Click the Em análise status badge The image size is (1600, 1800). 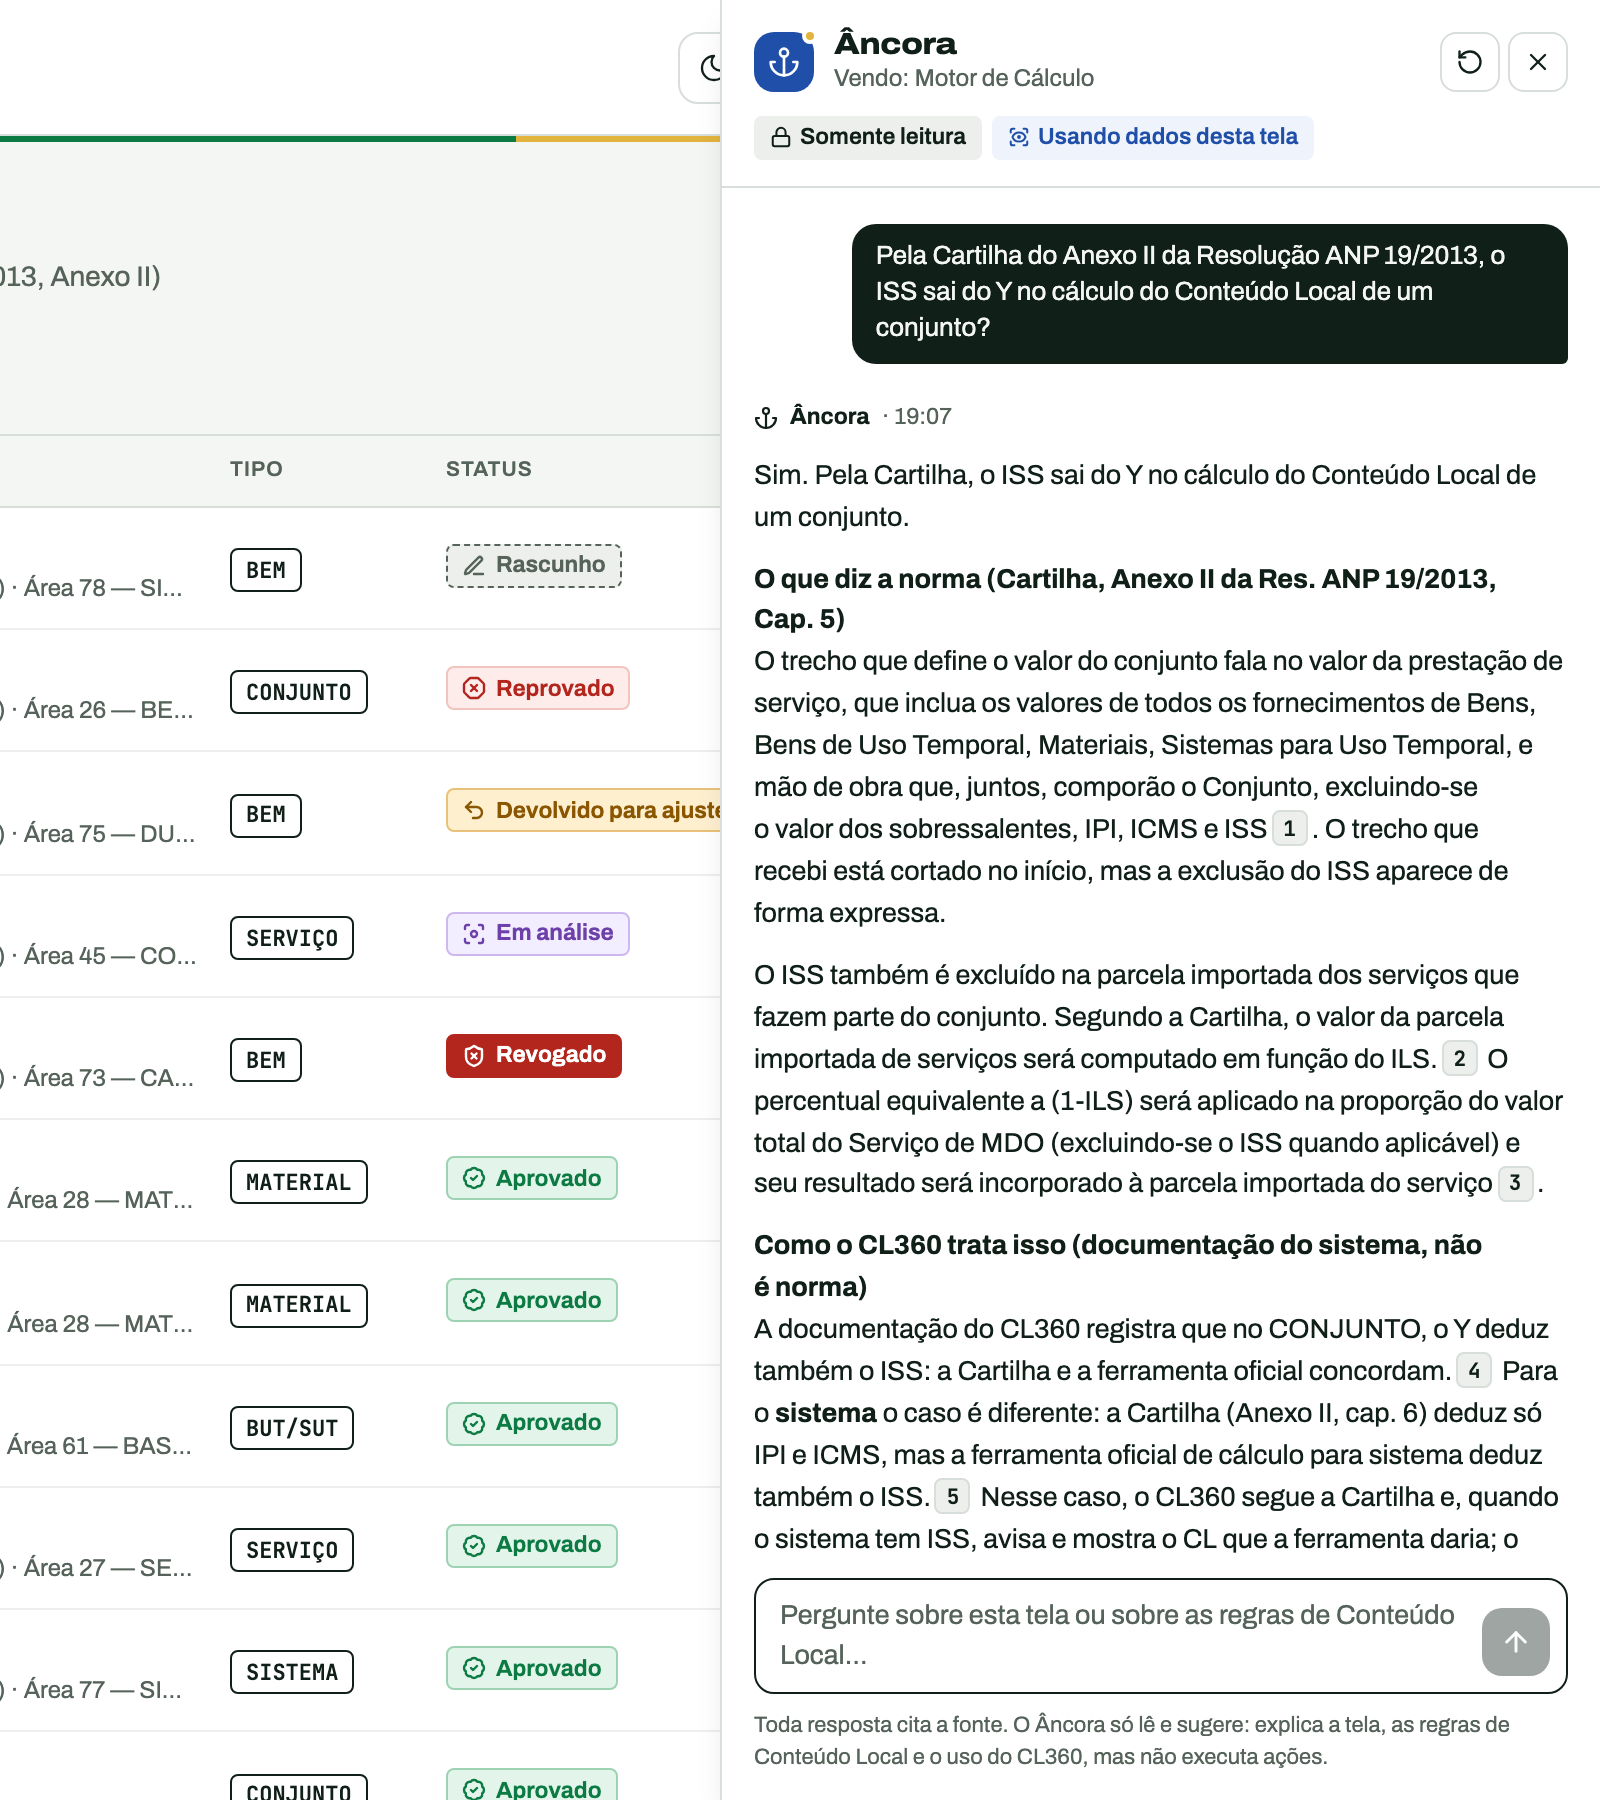(537, 934)
